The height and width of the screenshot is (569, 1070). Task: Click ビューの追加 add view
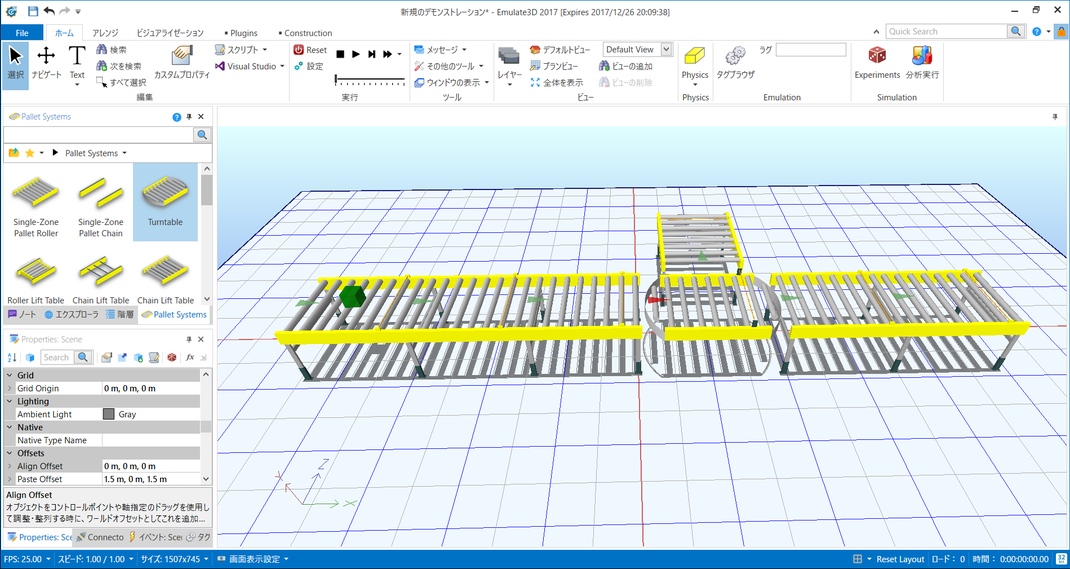(x=626, y=66)
